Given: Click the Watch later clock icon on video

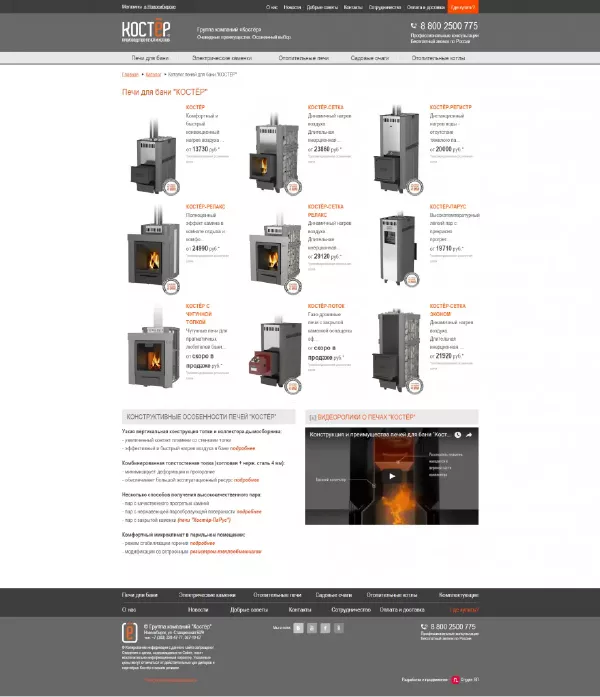Looking at the screenshot, I should click(458, 435).
